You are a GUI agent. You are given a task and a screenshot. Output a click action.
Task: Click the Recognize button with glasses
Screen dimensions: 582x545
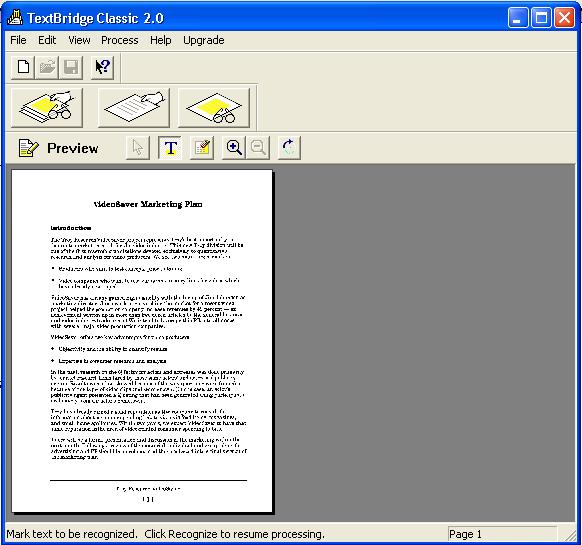coord(214,108)
